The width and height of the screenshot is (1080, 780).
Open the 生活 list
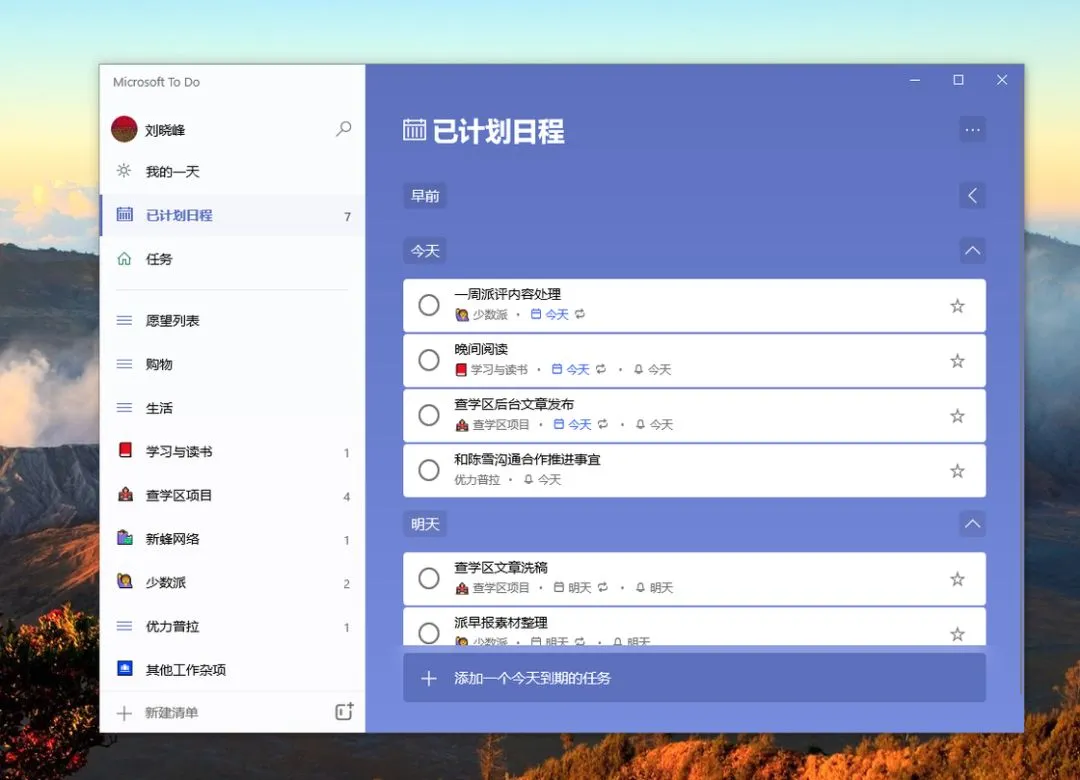[x=232, y=408]
